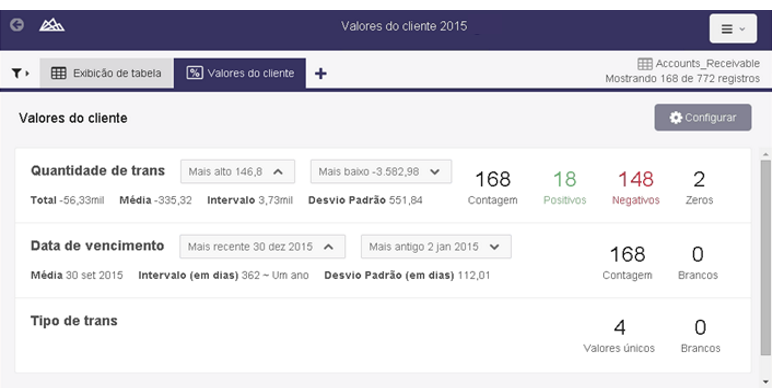Open the filter funnel panel
772x388 pixels.
tap(20, 73)
